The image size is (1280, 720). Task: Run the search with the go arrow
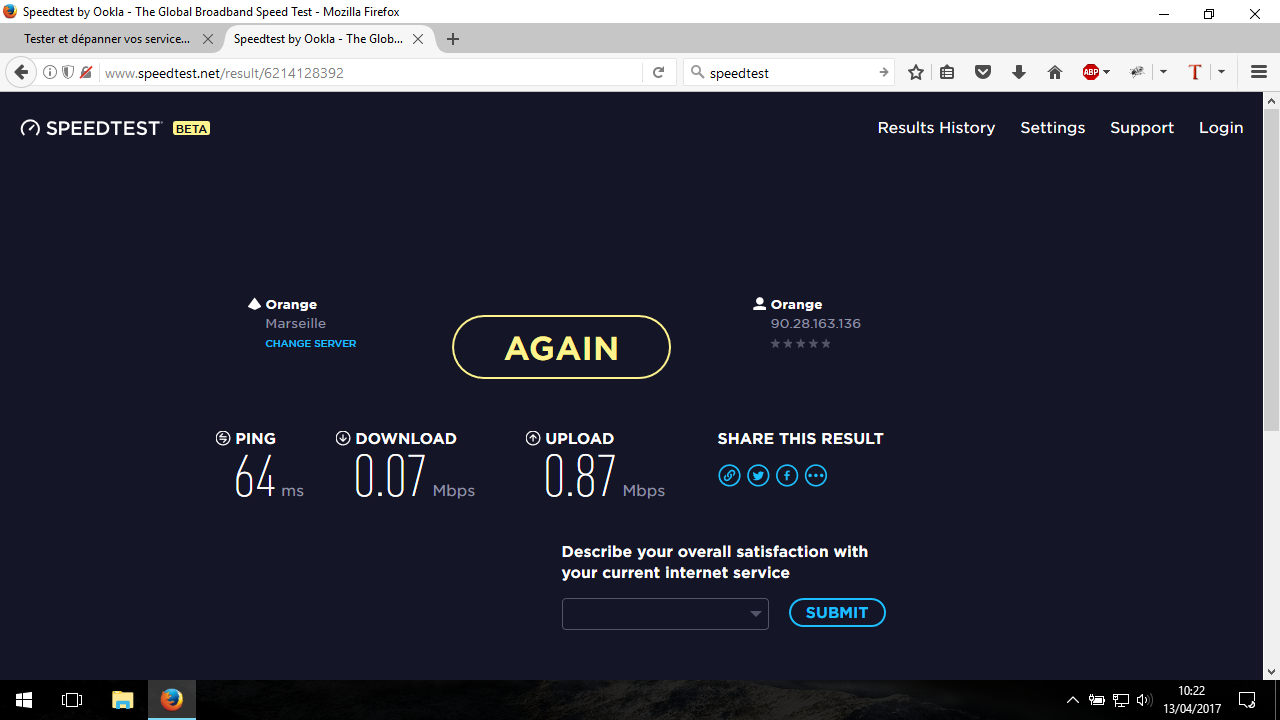point(883,72)
